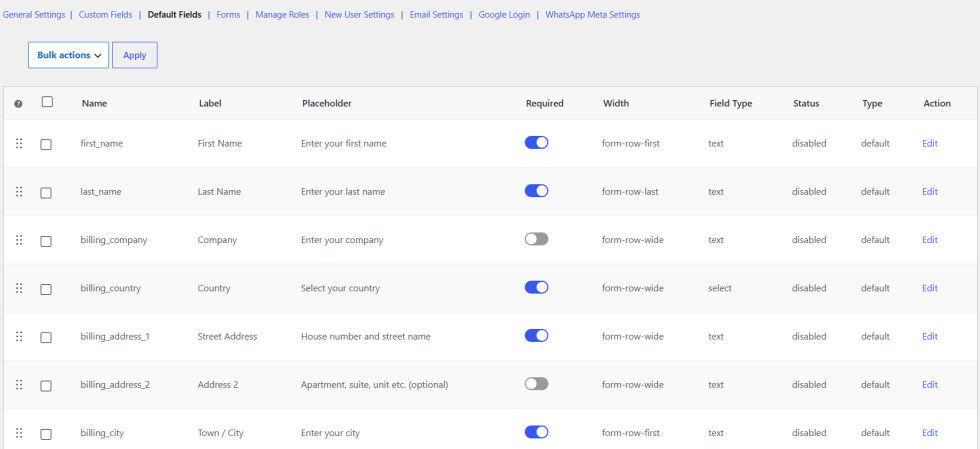Edit the last_name field
980x449 pixels.
[x=930, y=192]
